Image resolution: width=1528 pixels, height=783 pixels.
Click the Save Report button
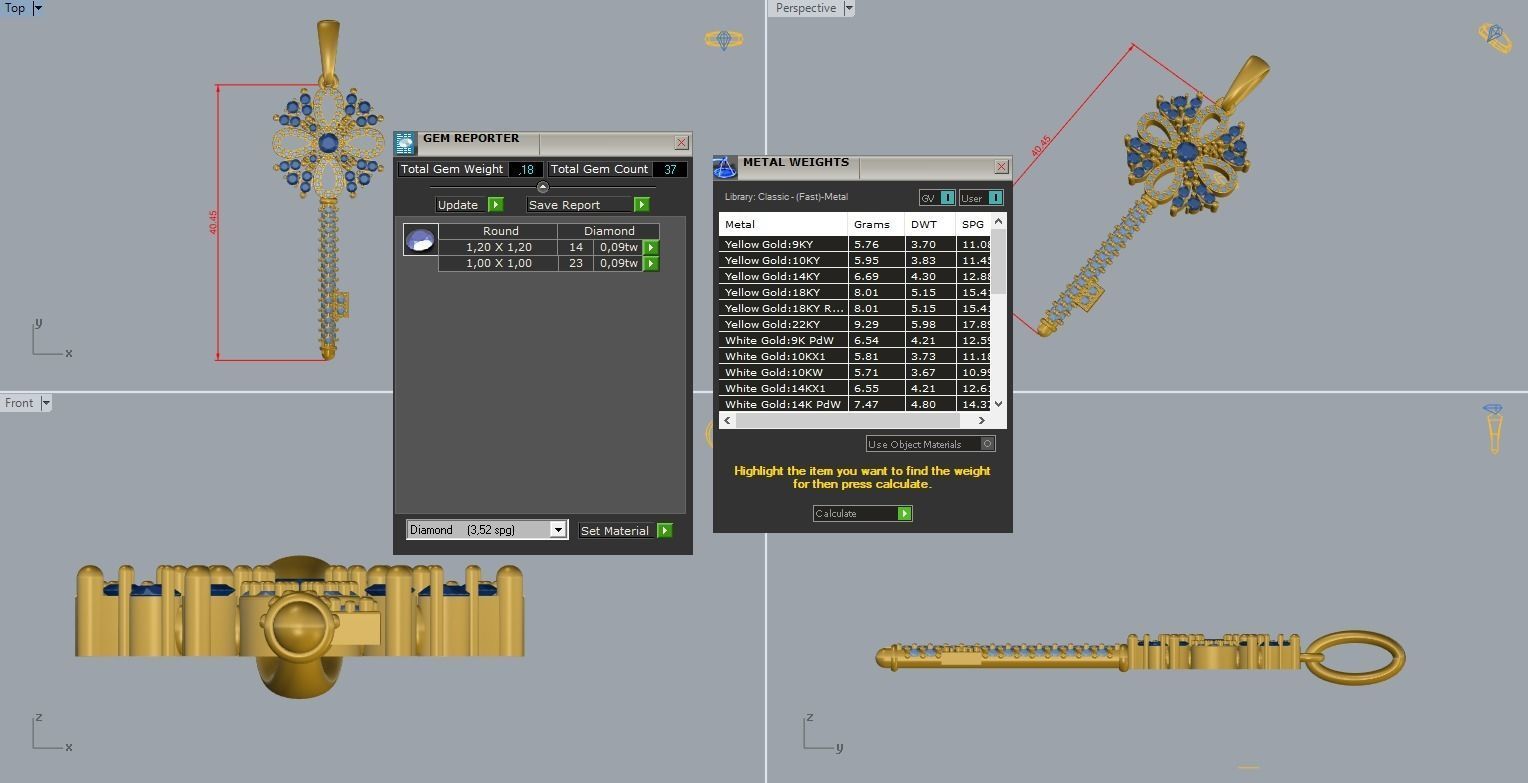click(x=579, y=205)
